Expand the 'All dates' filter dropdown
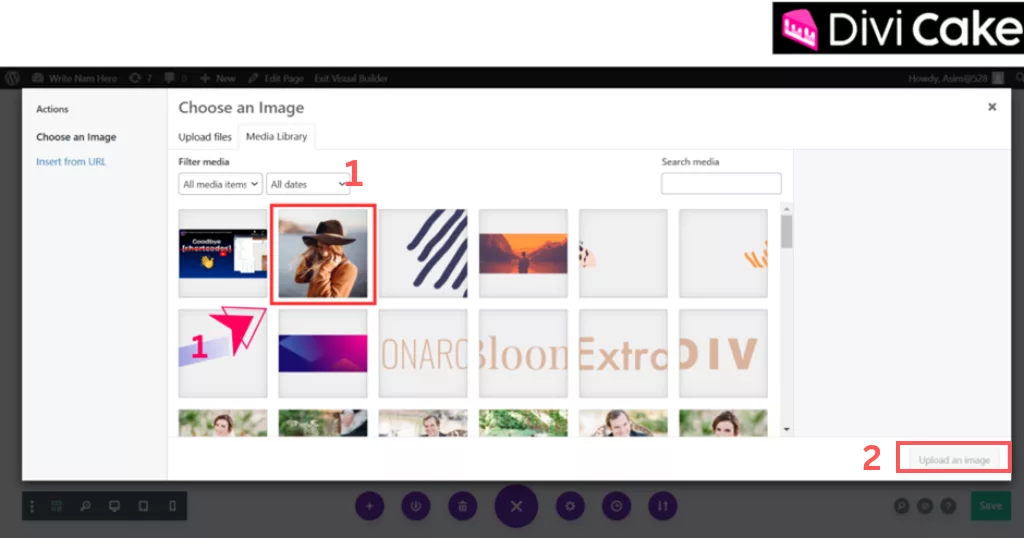The height and width of the screenshot is (538, 1024). point(308,184)
